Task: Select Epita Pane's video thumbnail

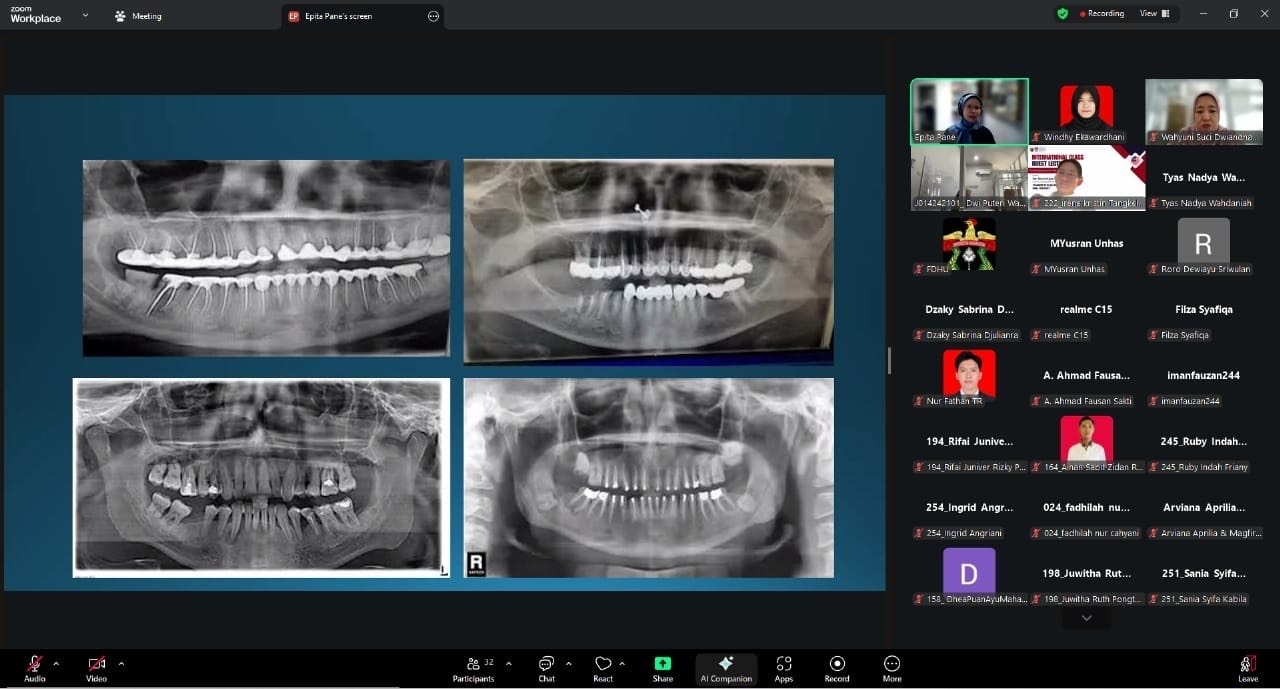Action: (968, 111)
